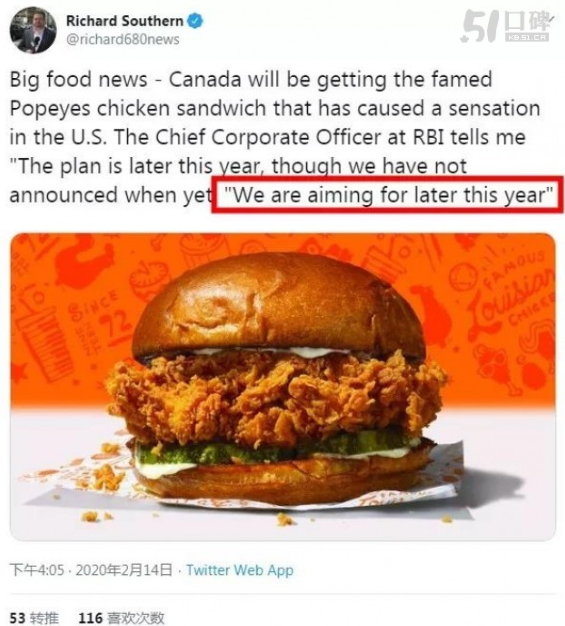Open the @richard680news handle
This screenshot has height=626, width=565.
[x=123, y=39]
